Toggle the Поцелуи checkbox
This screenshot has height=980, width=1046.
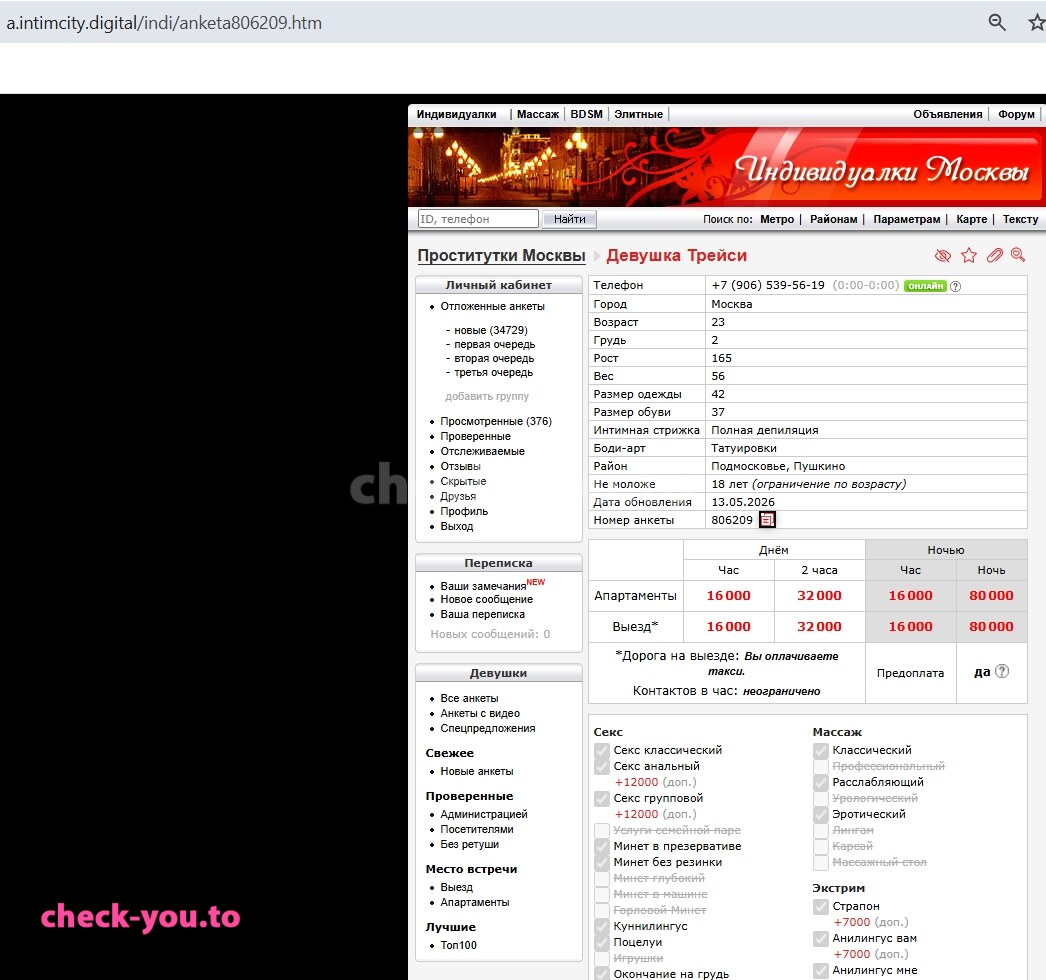[602, 943]
